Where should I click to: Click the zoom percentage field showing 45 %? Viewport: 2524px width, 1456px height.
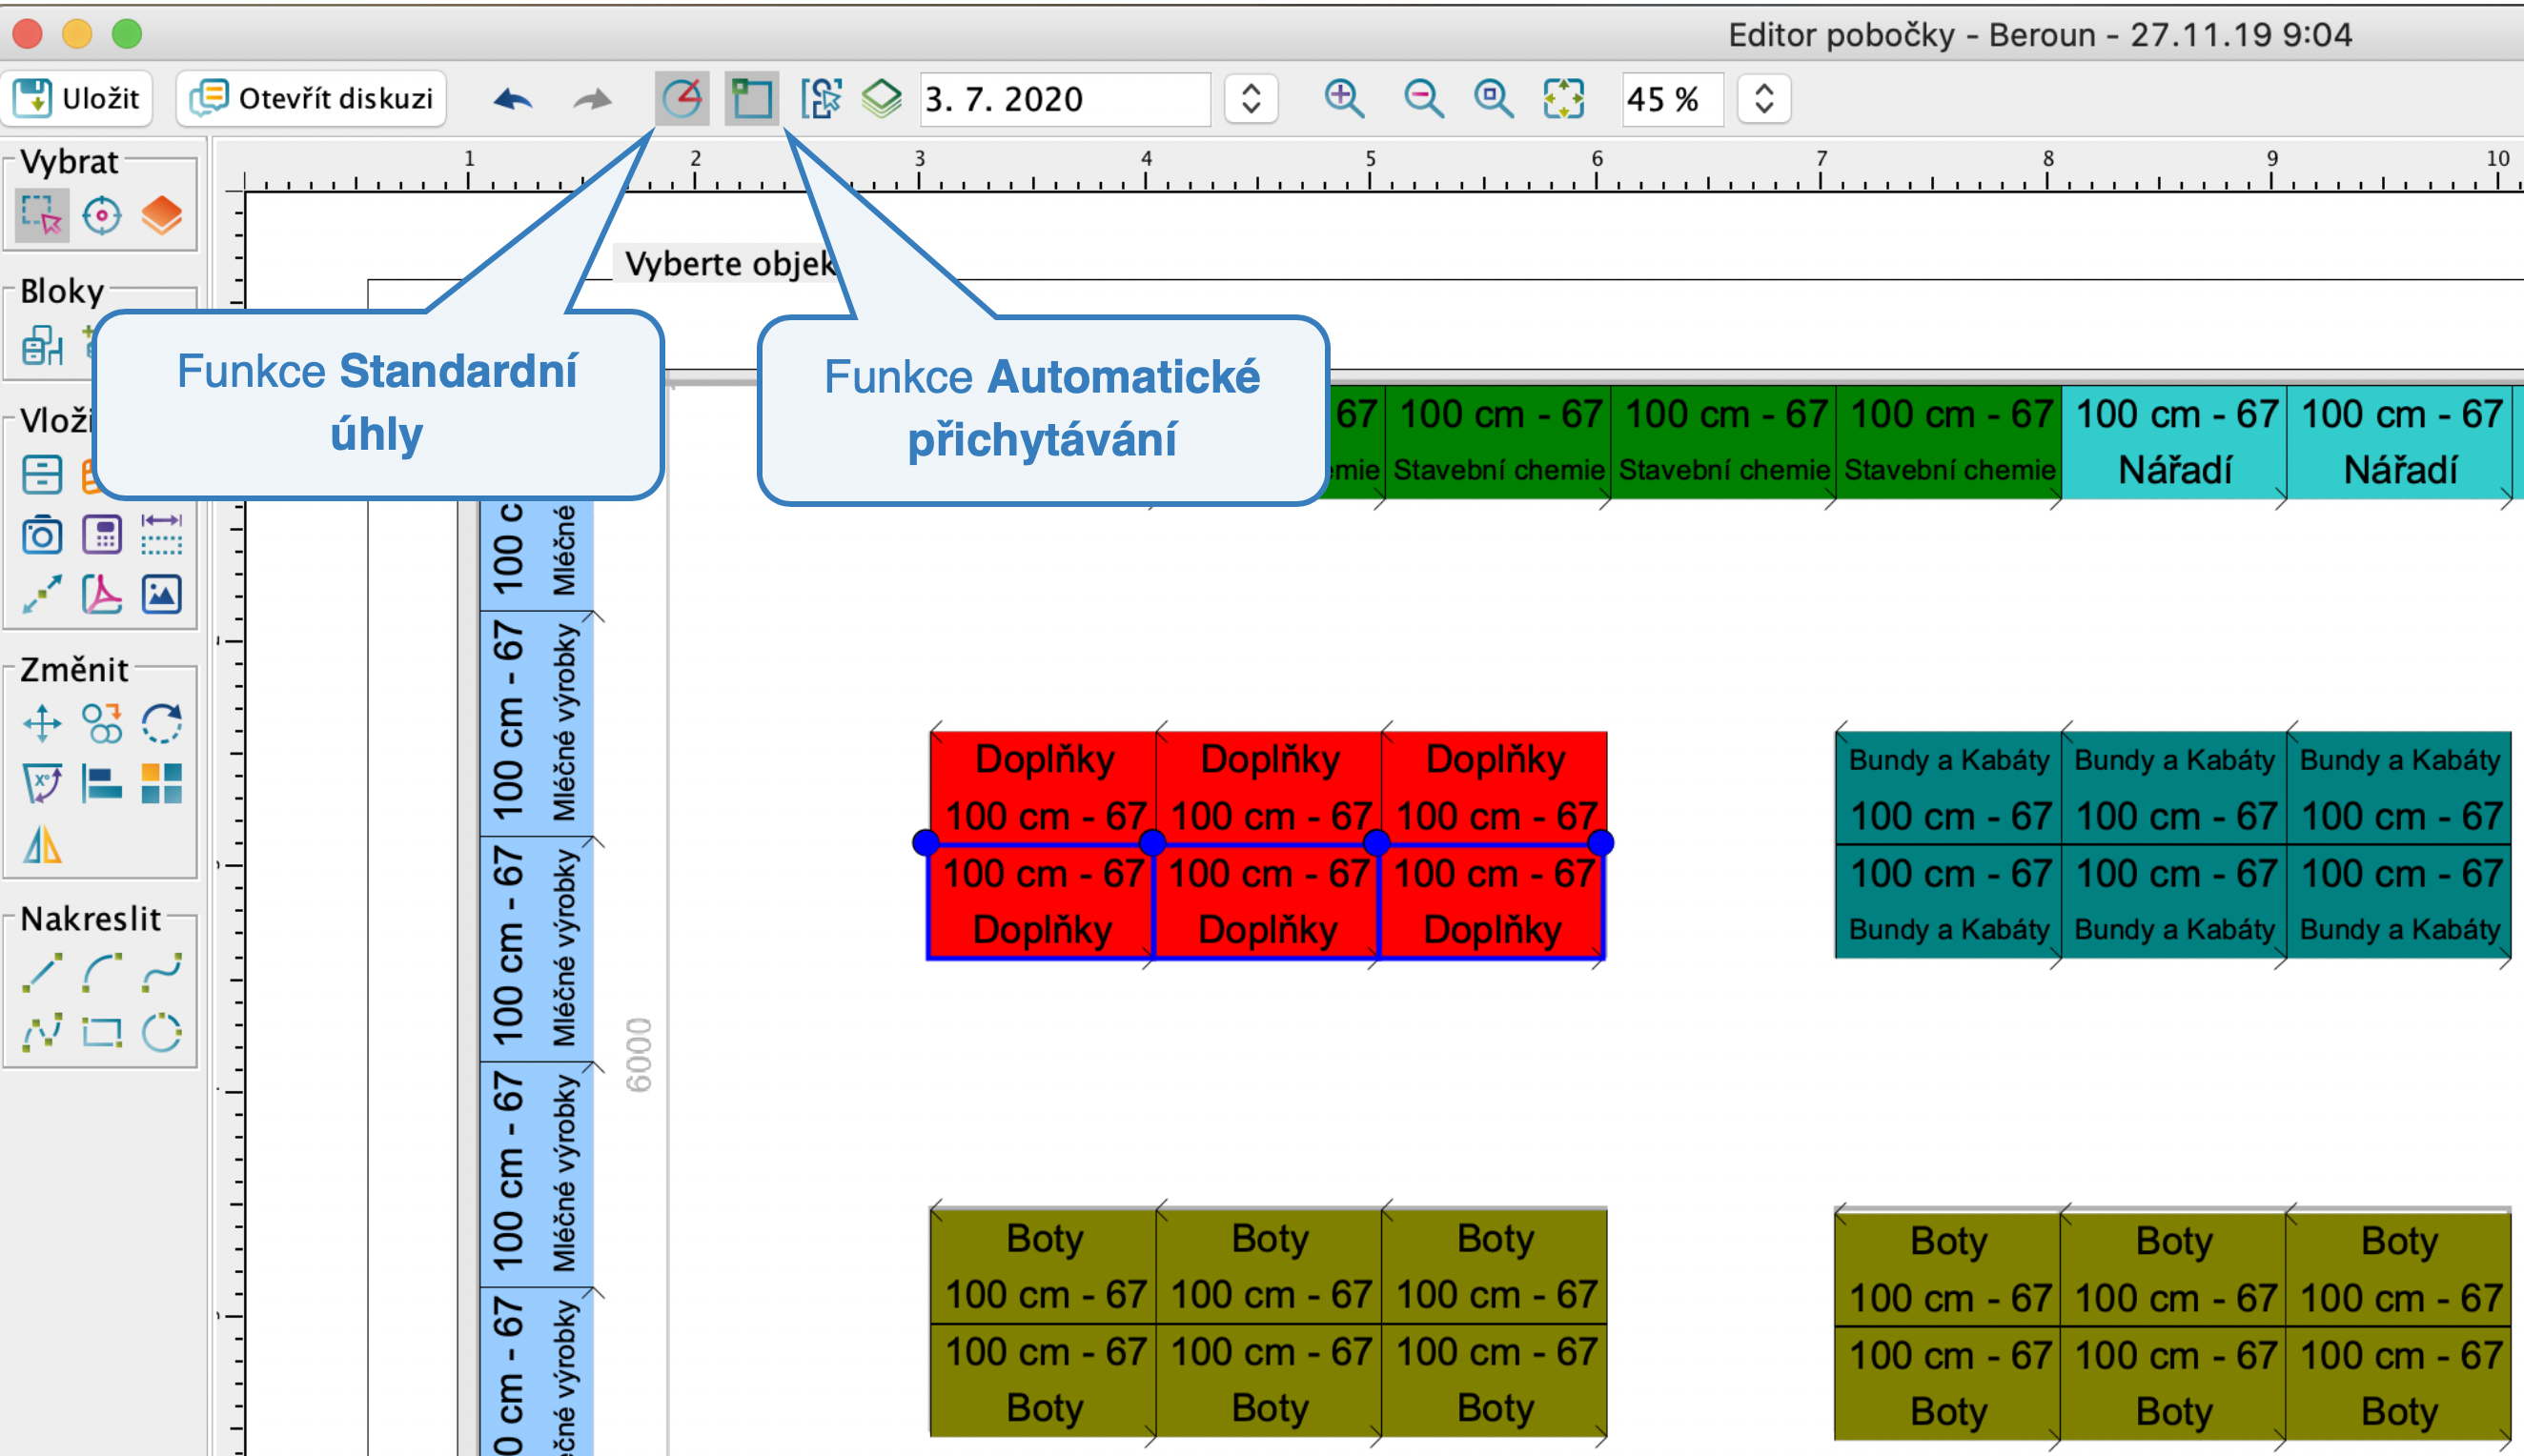tap(1672, 99)
